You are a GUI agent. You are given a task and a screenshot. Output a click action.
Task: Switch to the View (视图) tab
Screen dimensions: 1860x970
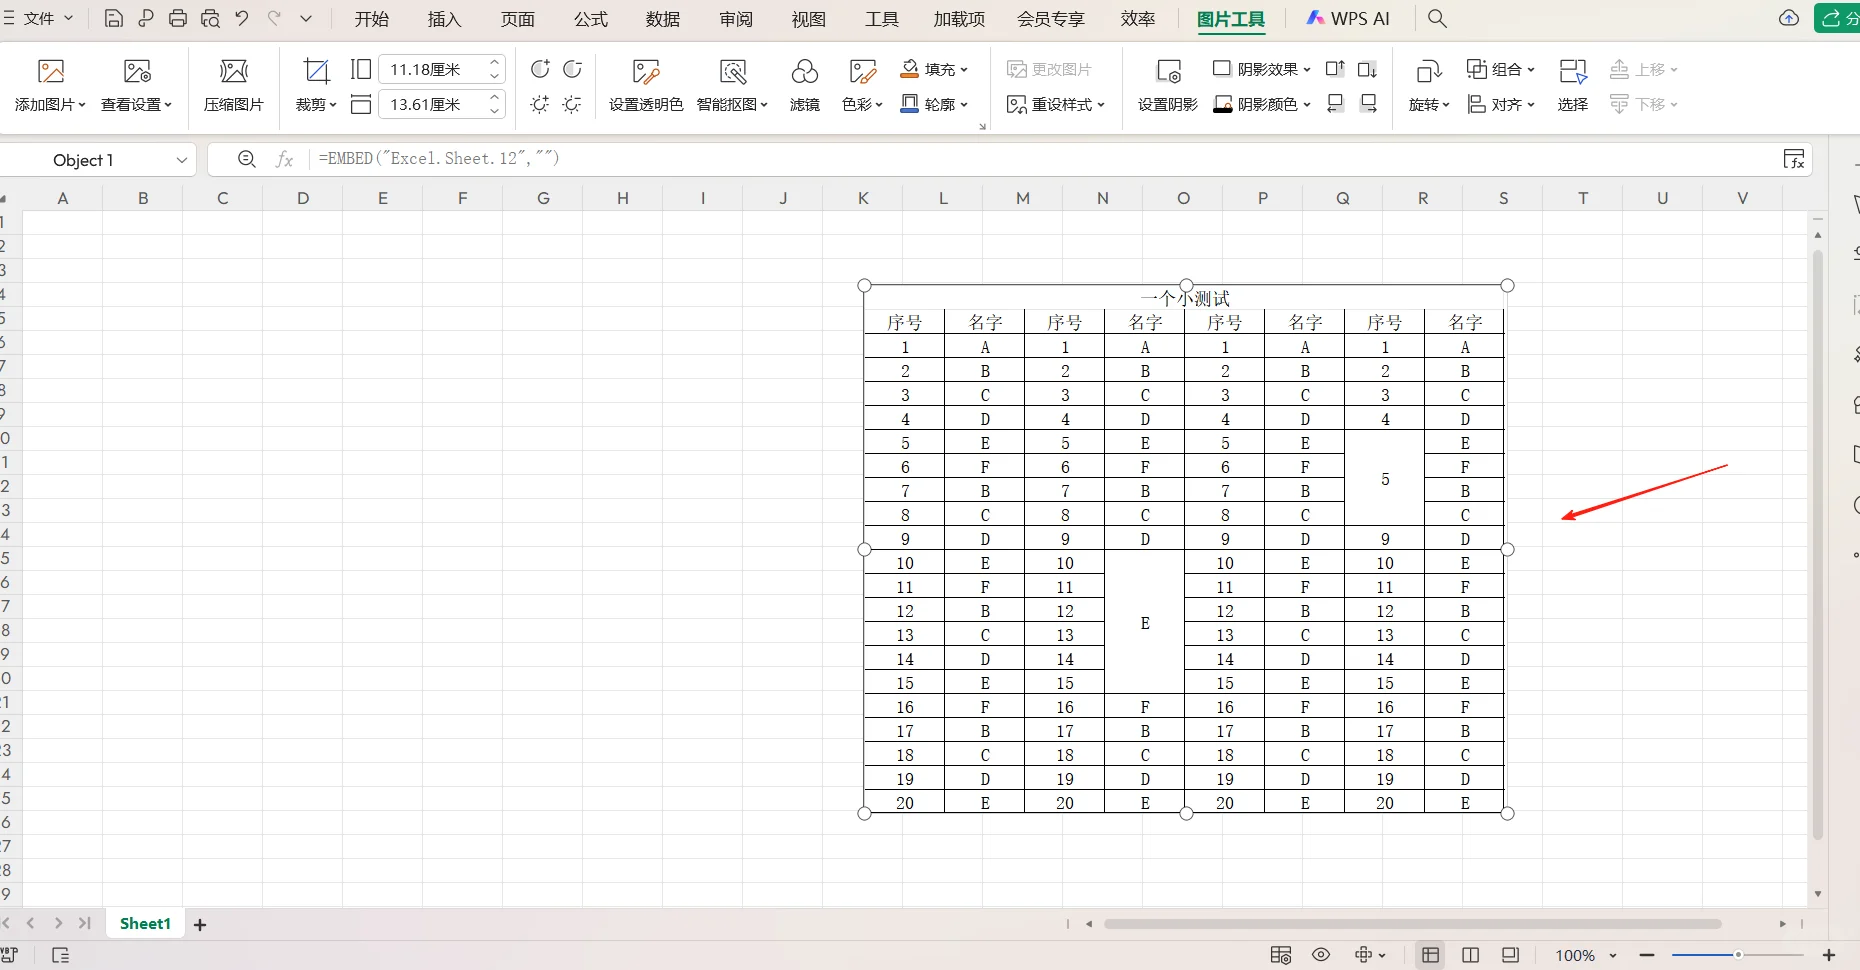click(x=809, y=19)
